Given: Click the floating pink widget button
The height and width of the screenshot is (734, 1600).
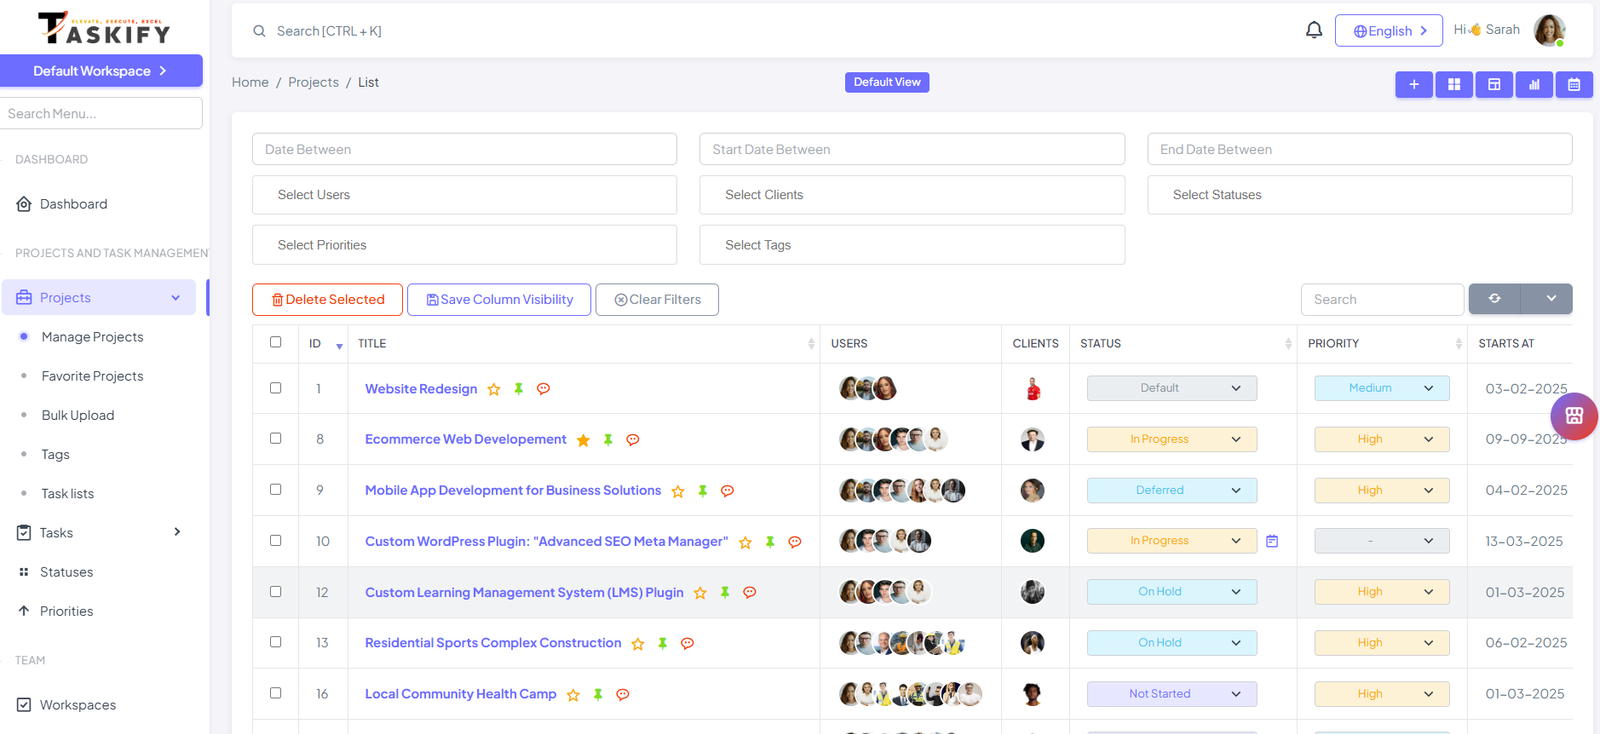Looking at the screenshot, I should click(1574, 416).
